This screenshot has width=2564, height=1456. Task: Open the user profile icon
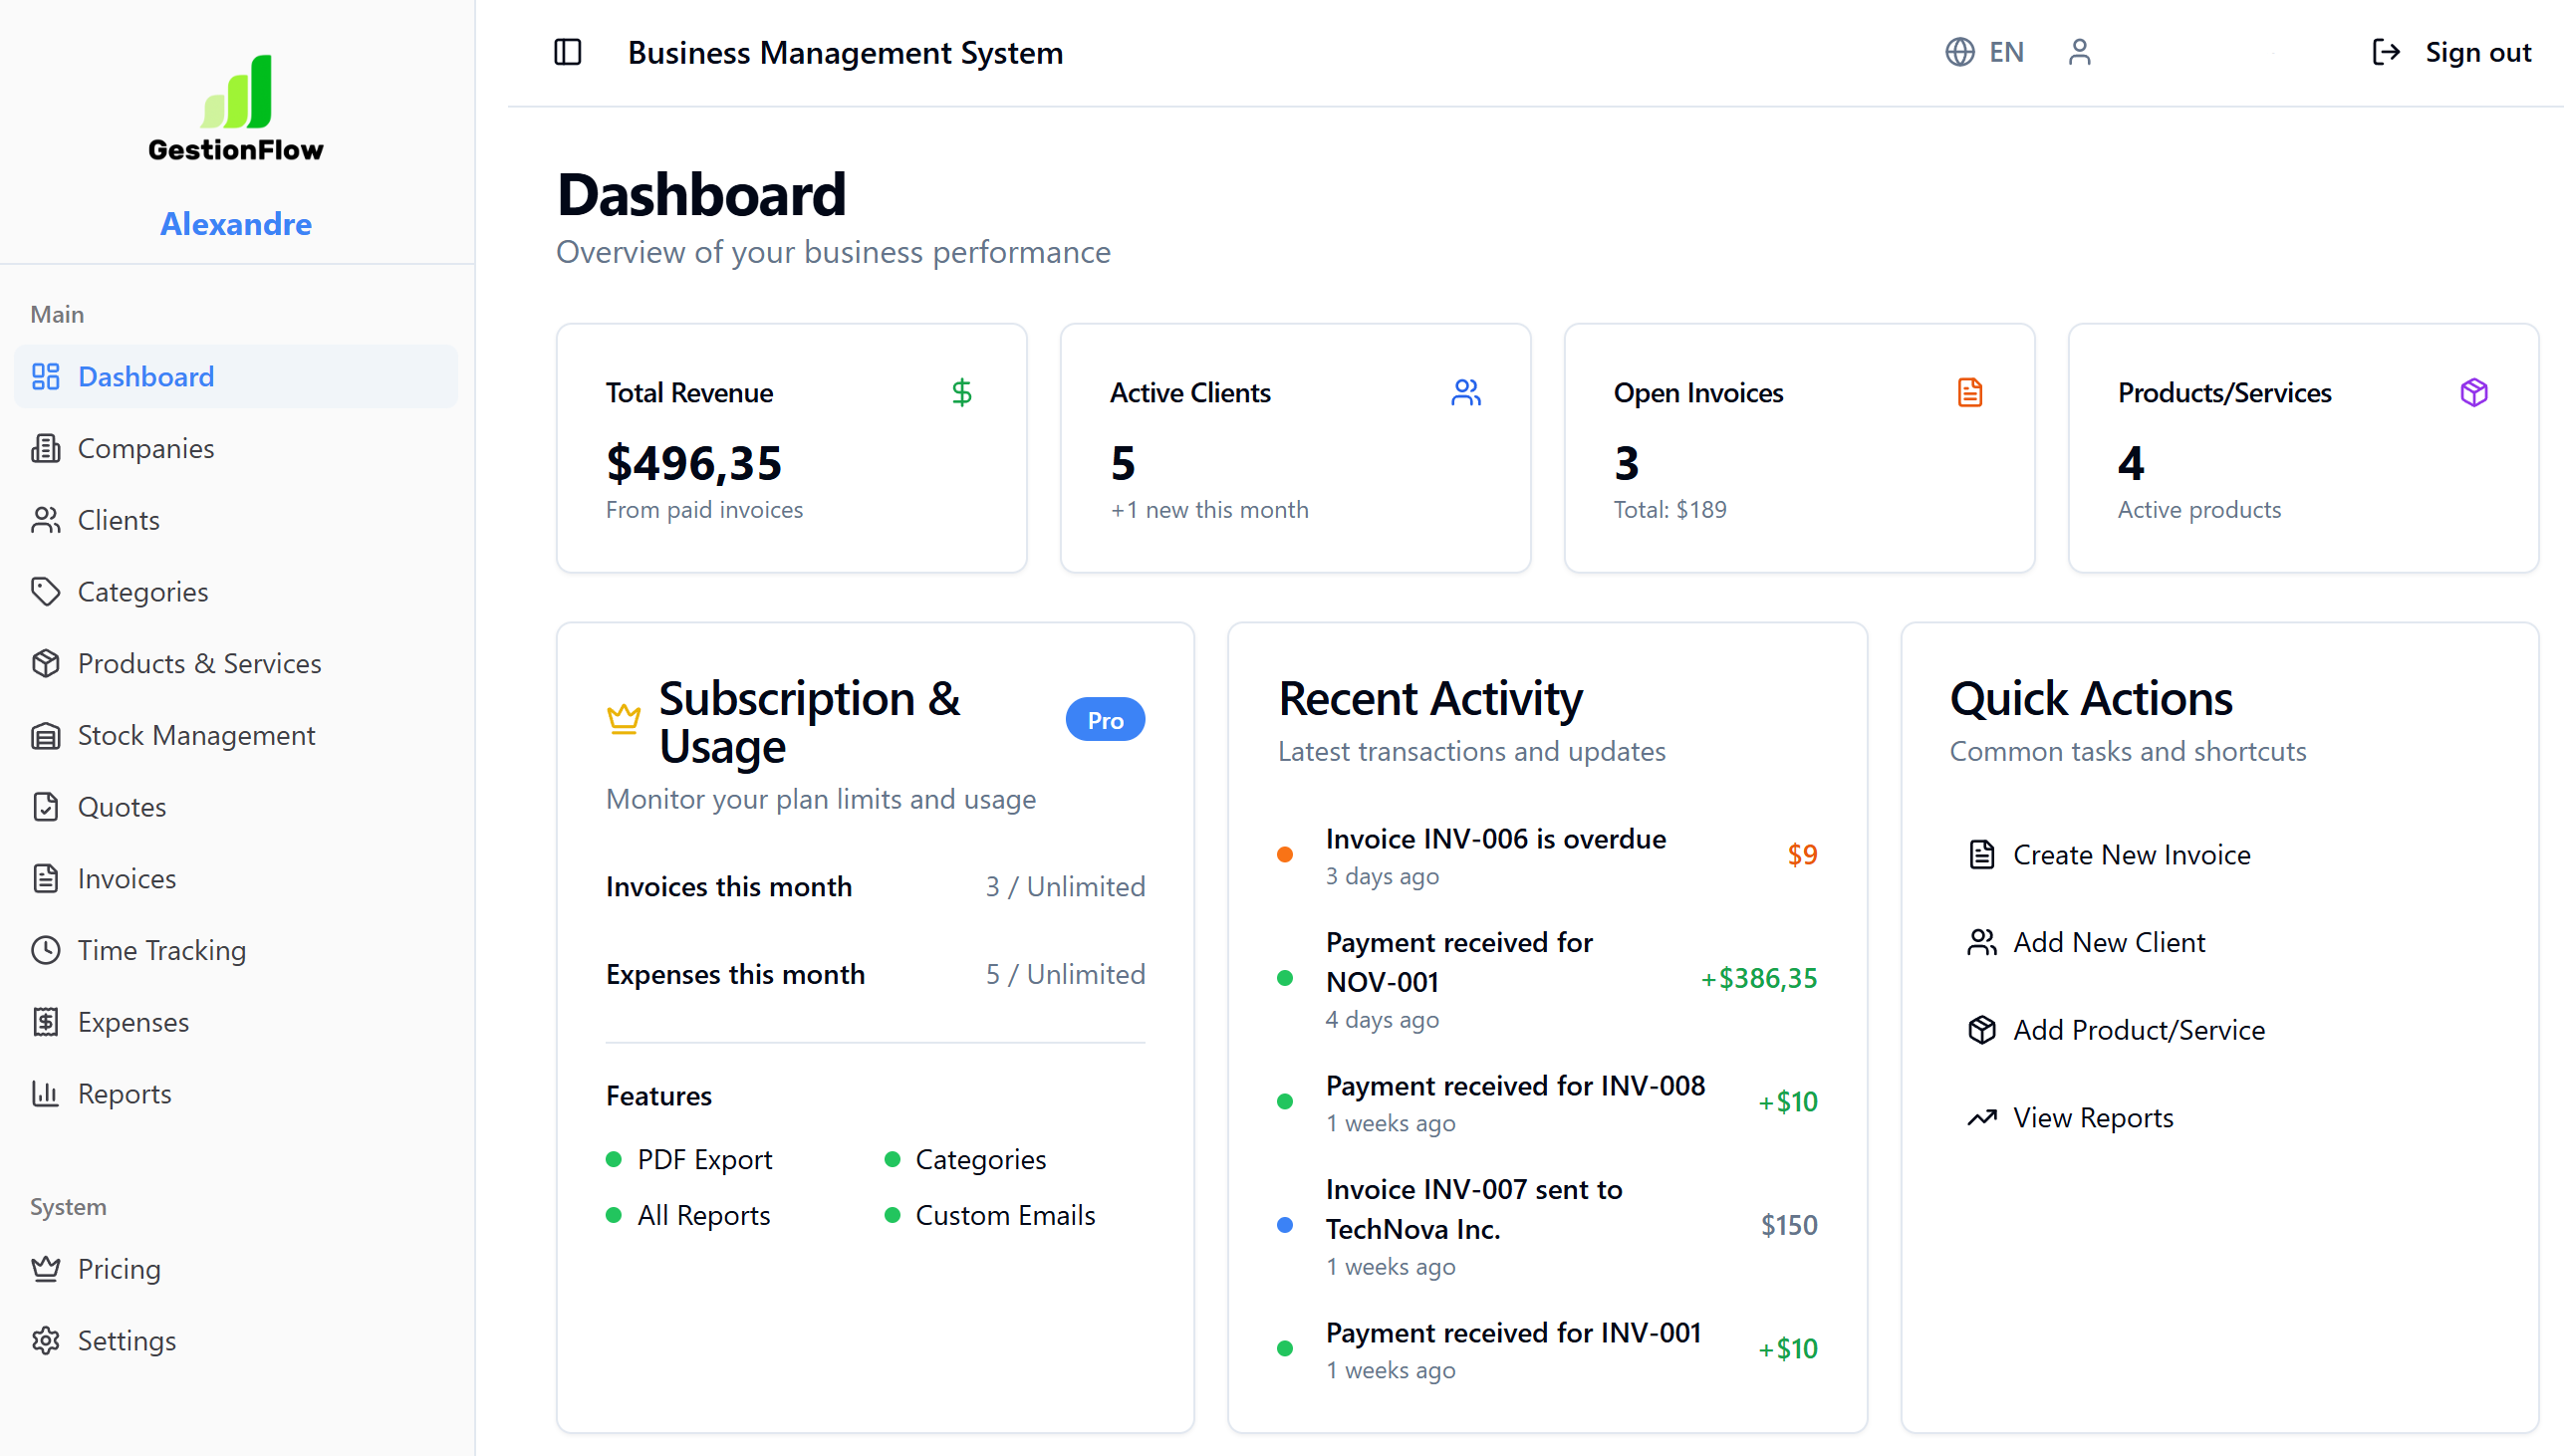pyautogui.click(x=2081, y=51)
